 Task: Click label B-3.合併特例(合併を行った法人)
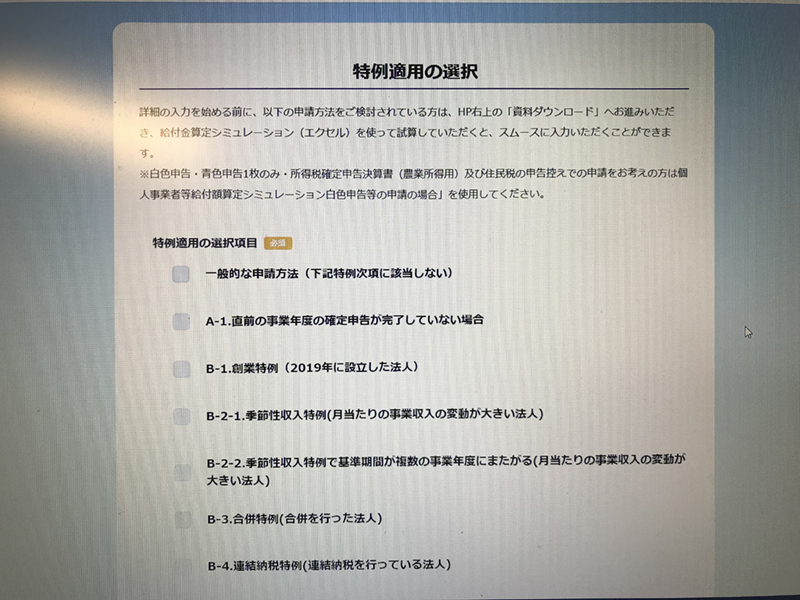[294, 519]
